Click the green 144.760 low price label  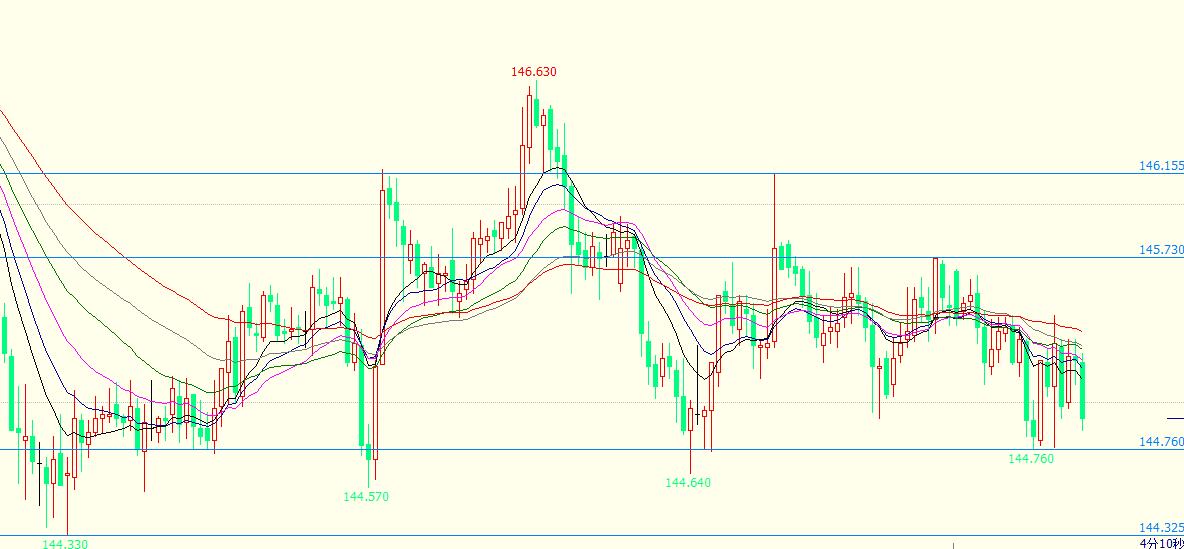click(1031, 458)
